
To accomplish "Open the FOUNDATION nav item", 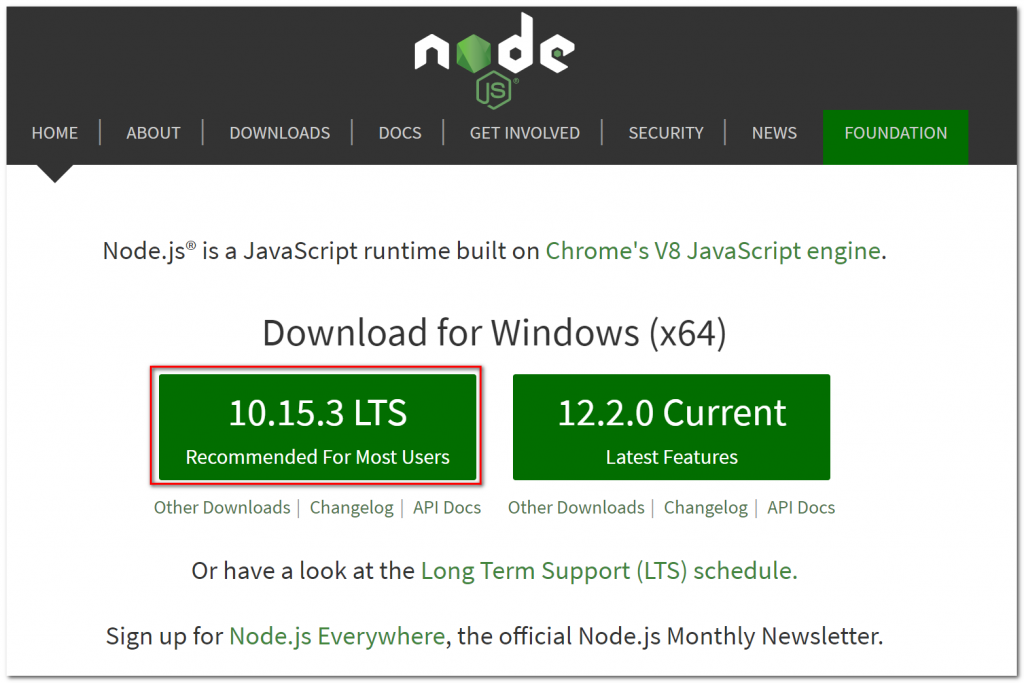I will tap(895, 137).
